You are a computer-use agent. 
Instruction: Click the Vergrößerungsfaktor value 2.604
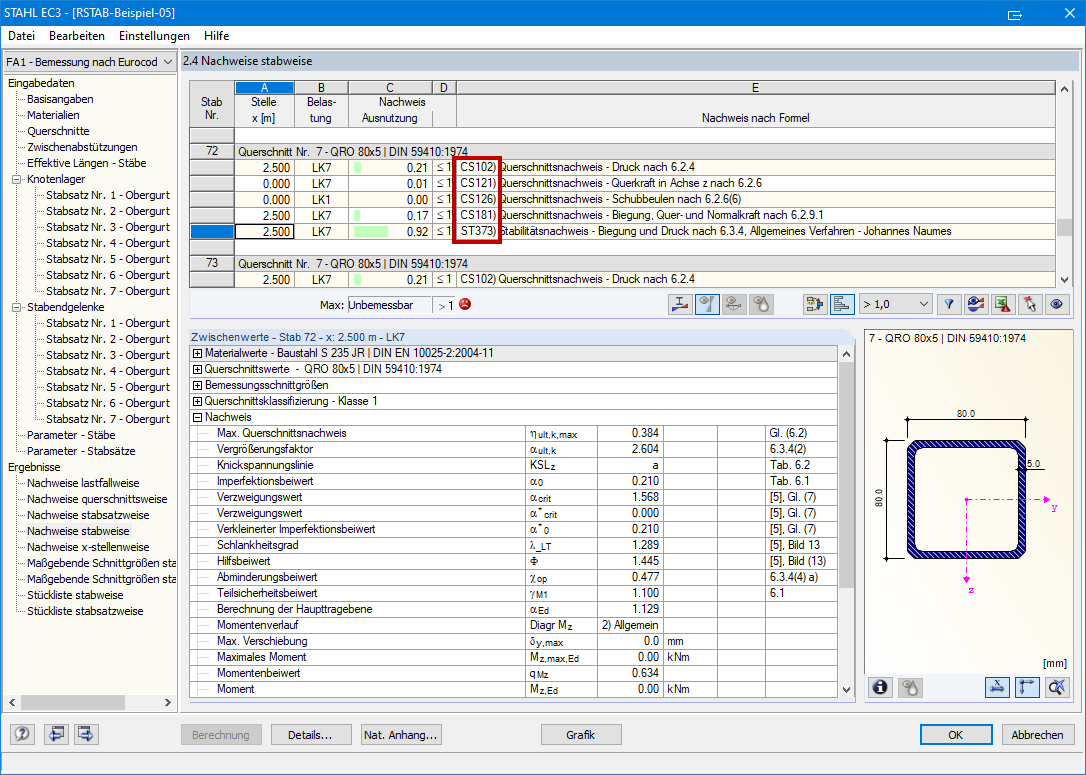point(630,449)
